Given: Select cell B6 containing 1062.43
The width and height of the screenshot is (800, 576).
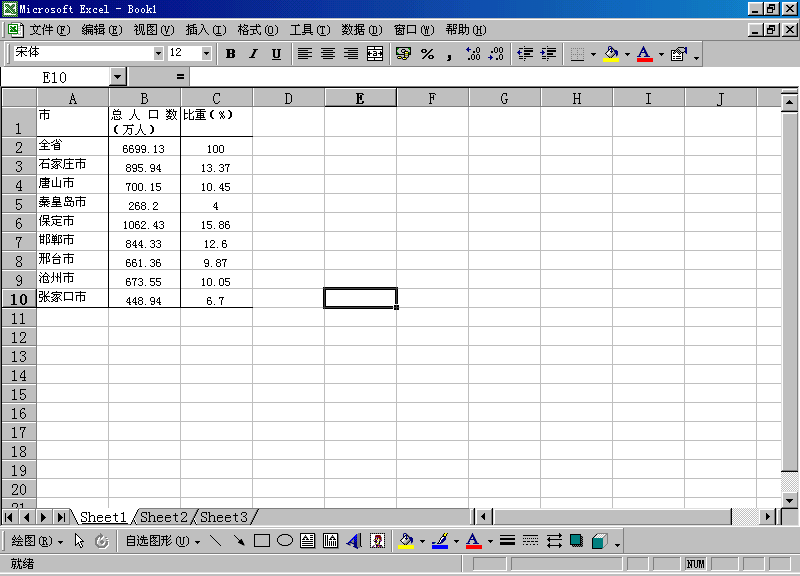Looking at the screenshot, I should point(144,224).
